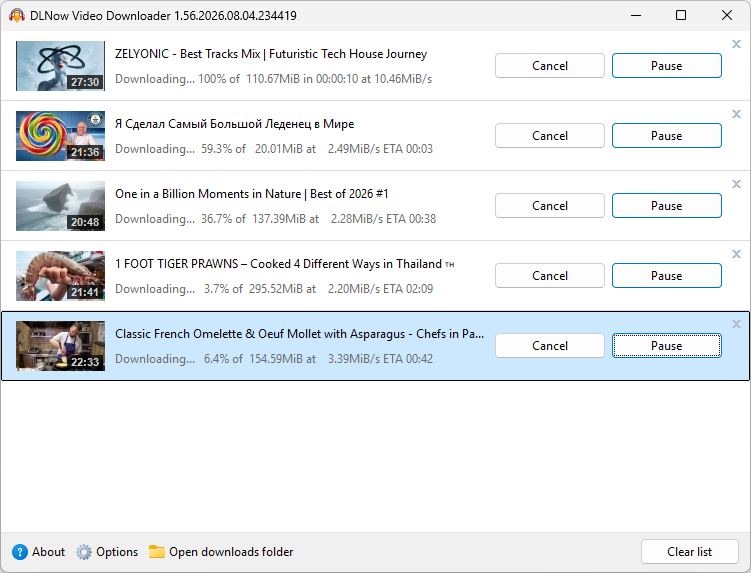Select the ZELYONIC thumbnail showing 27:30

pyautogui.click(x=60, y=66)
